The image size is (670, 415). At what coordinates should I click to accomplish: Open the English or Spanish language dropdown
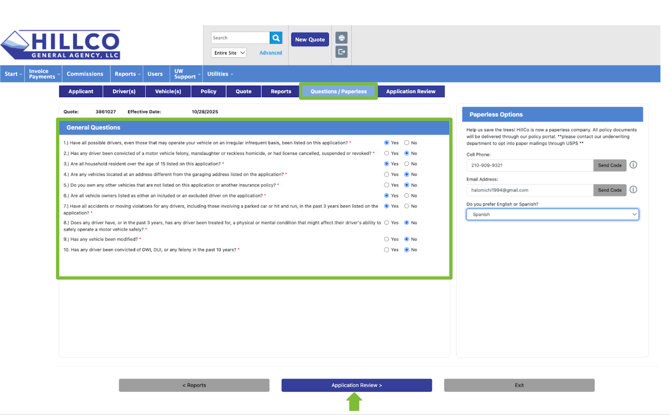[552, 214]
